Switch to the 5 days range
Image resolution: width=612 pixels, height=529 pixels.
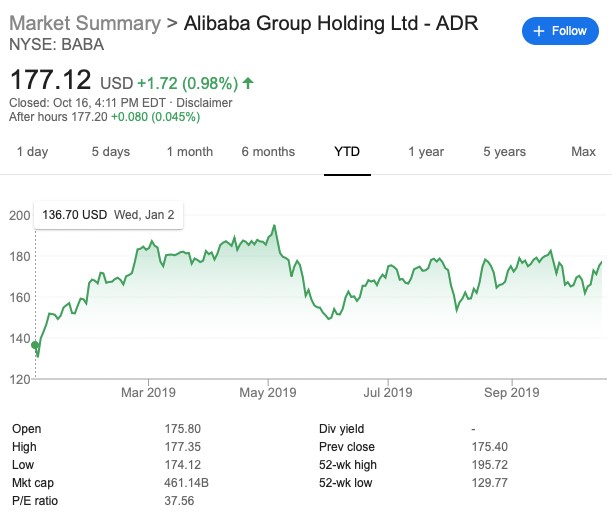[111, 152]
